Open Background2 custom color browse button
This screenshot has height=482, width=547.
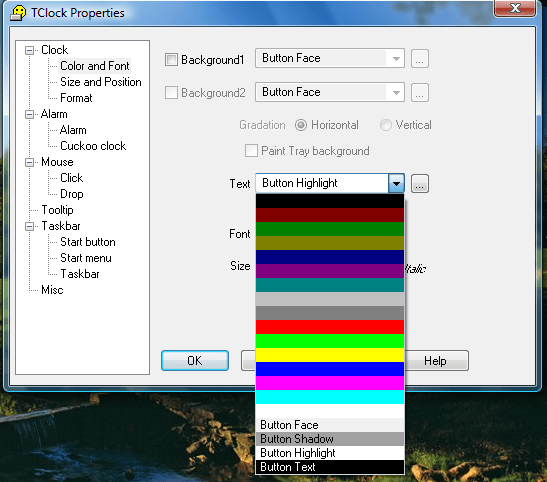pyautogui.click(x=420, y=92)
